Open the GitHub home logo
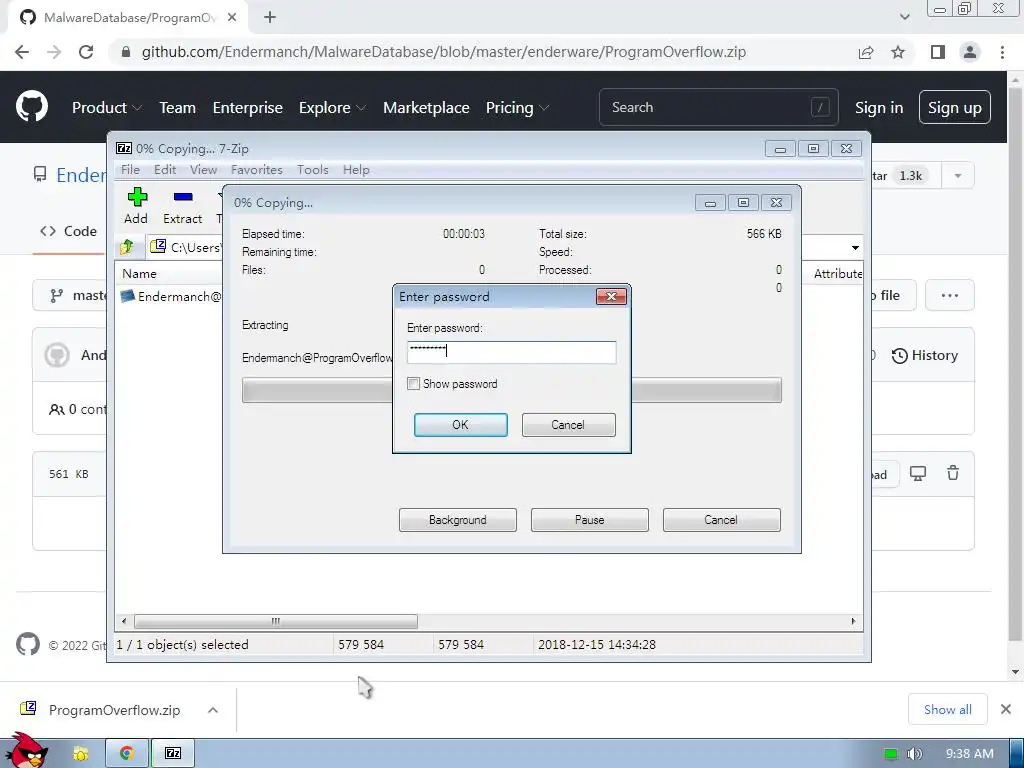This screenshot has height=768, width=1024. 31,107
